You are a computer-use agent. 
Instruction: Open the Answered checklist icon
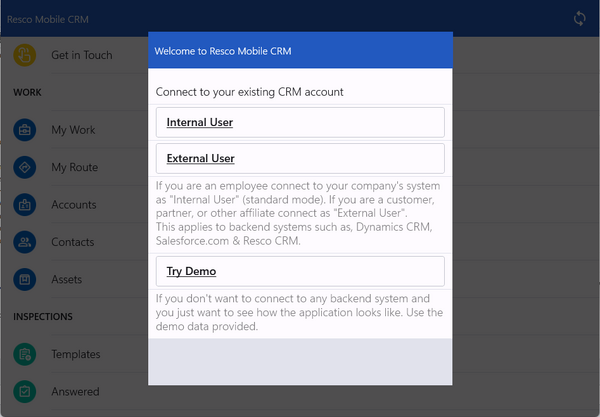pos(24,392)
